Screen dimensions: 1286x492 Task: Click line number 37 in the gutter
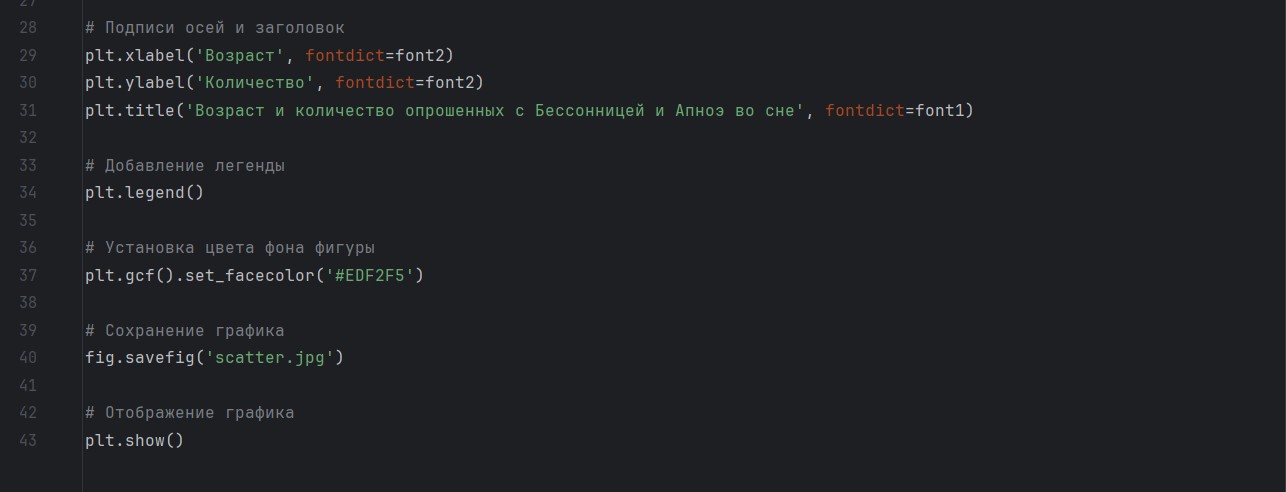28,275
